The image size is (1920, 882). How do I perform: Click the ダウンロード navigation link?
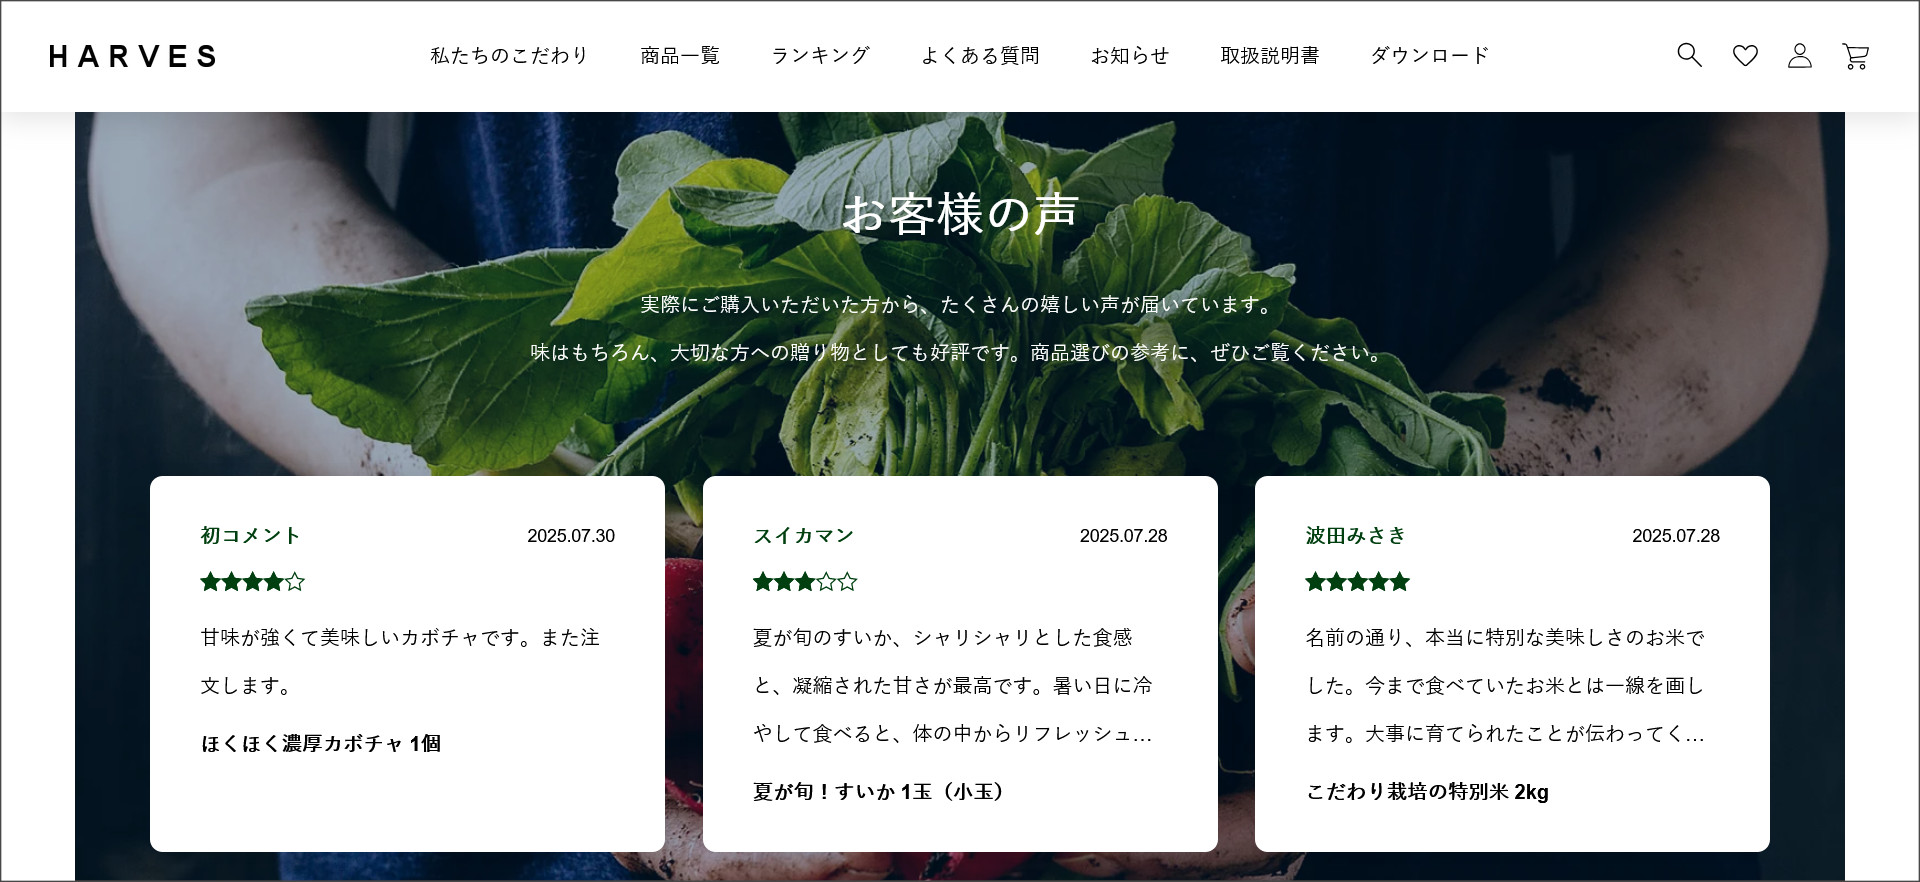point(1430,56)
